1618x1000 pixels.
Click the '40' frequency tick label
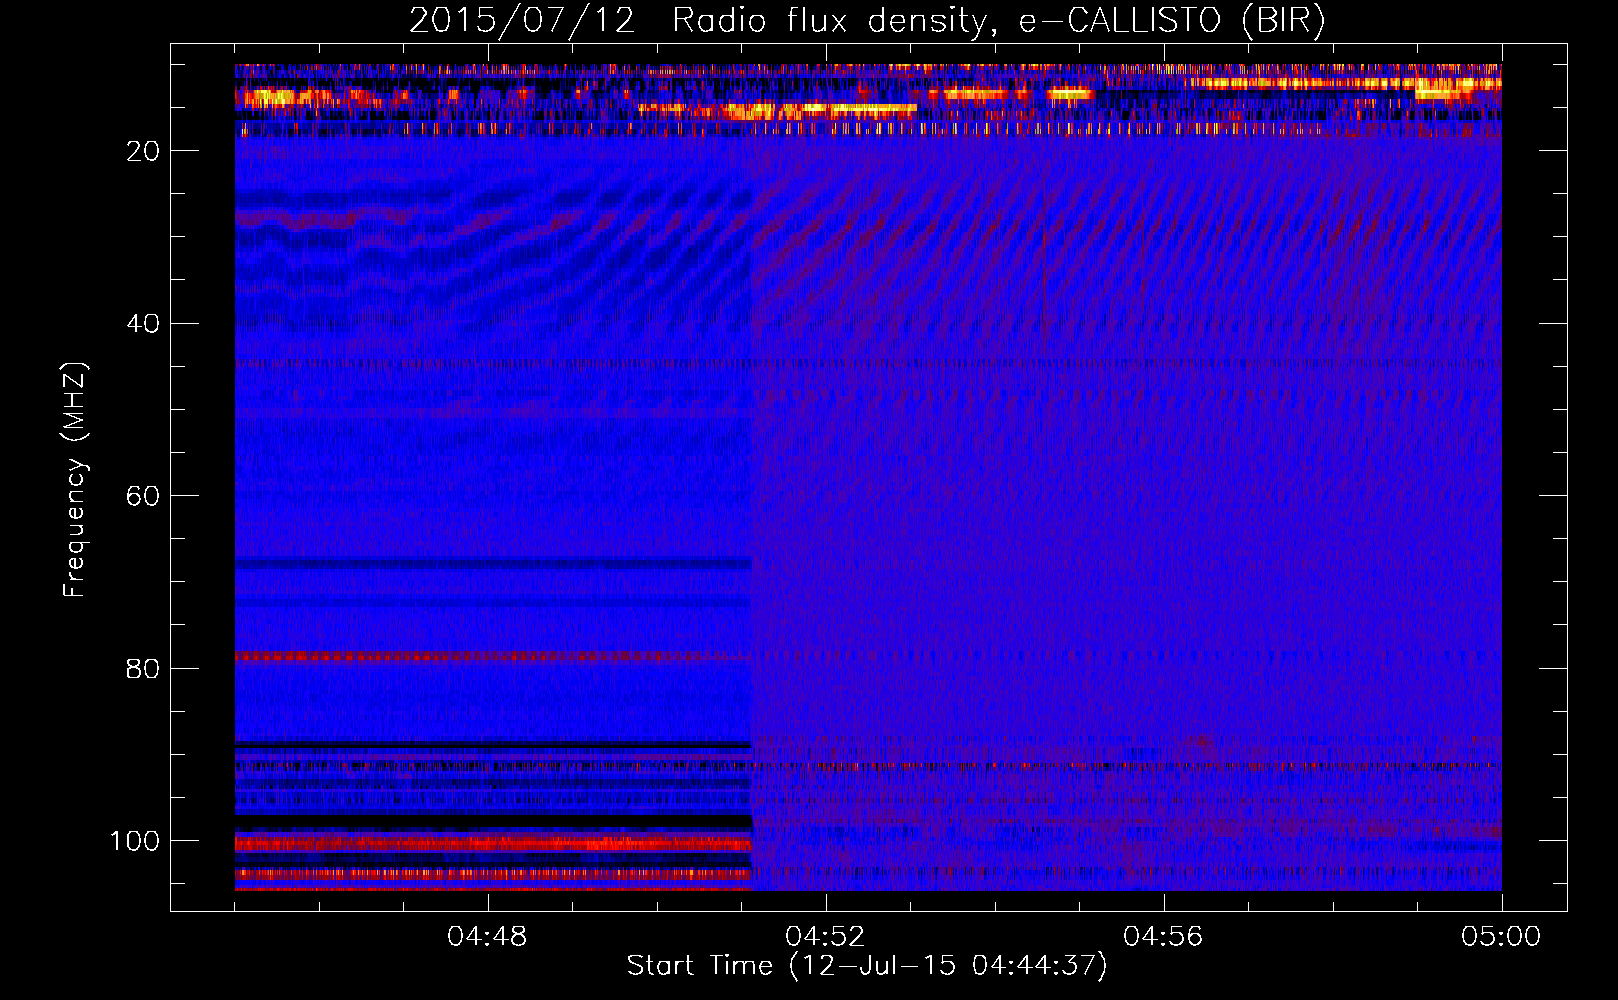pos(143,324)
